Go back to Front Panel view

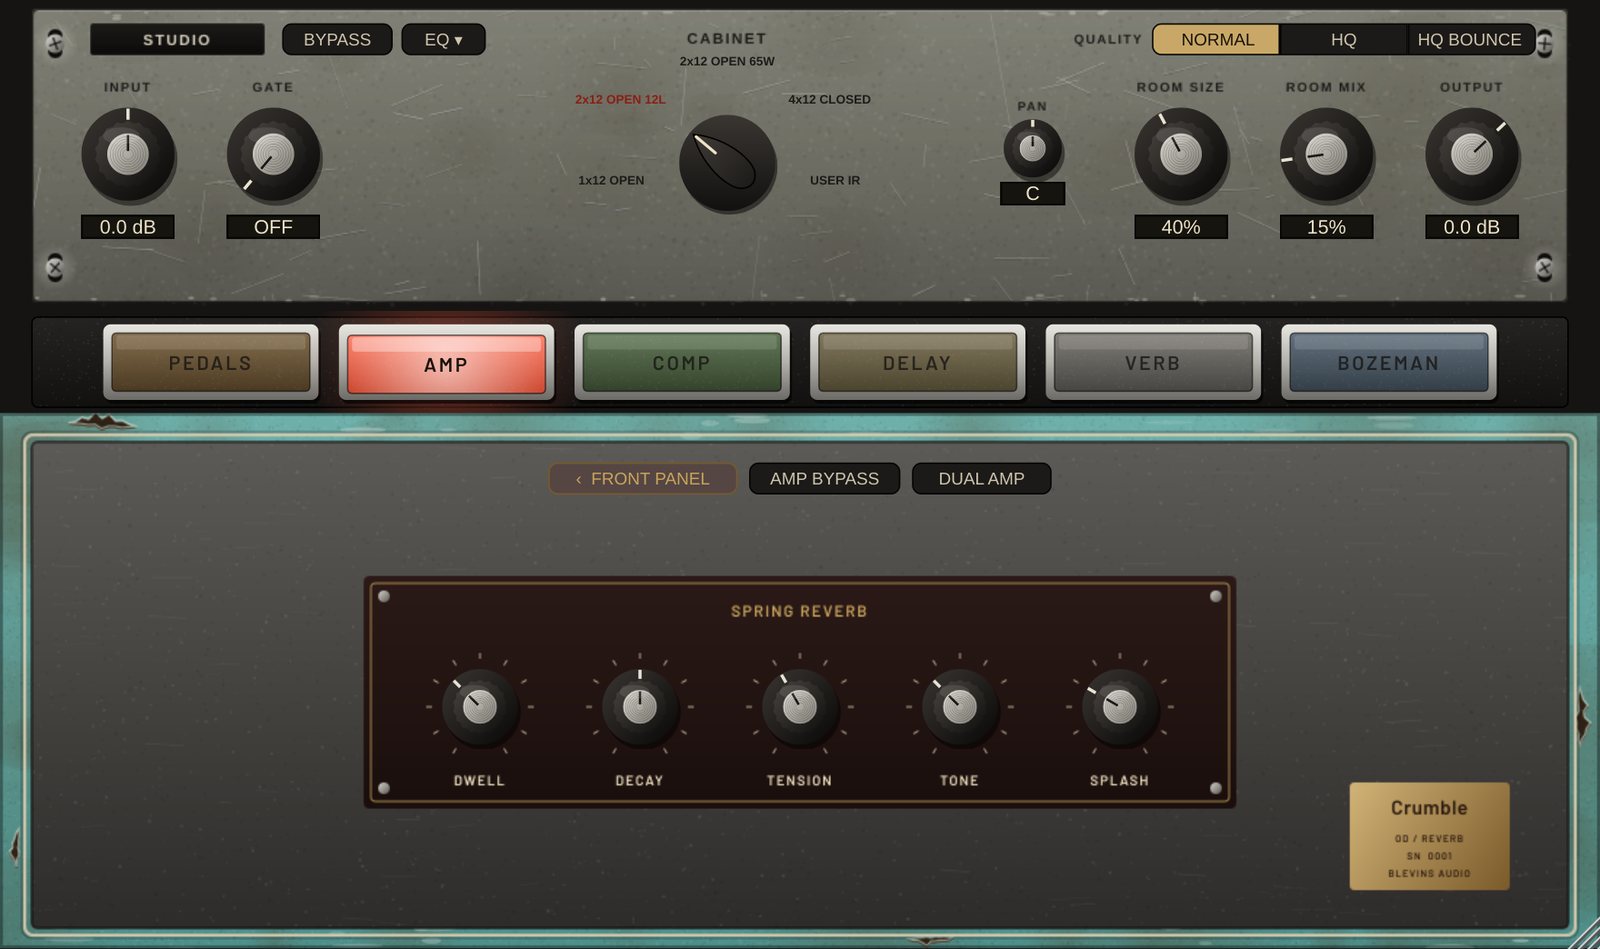tap(642, 479)
